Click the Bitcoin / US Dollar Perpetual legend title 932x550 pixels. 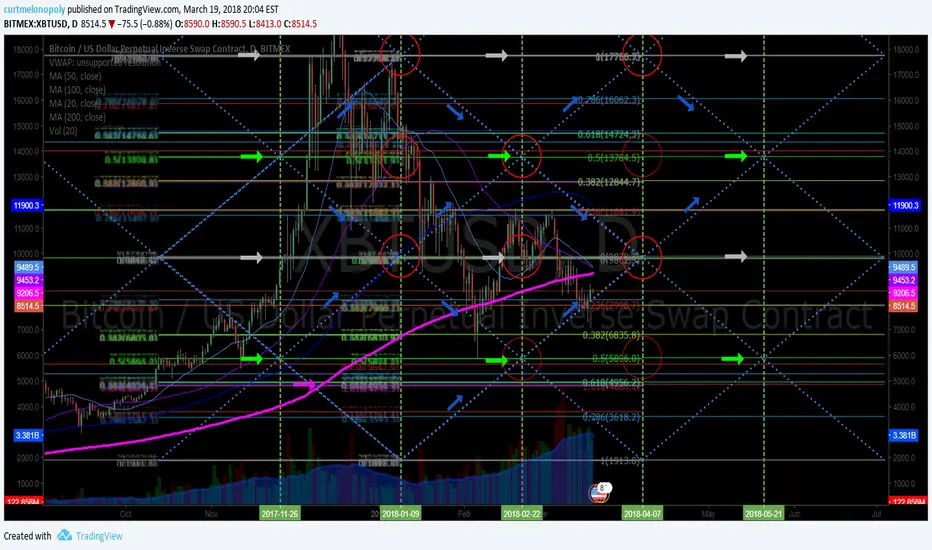pyautogui.click(x=169, y=49)
